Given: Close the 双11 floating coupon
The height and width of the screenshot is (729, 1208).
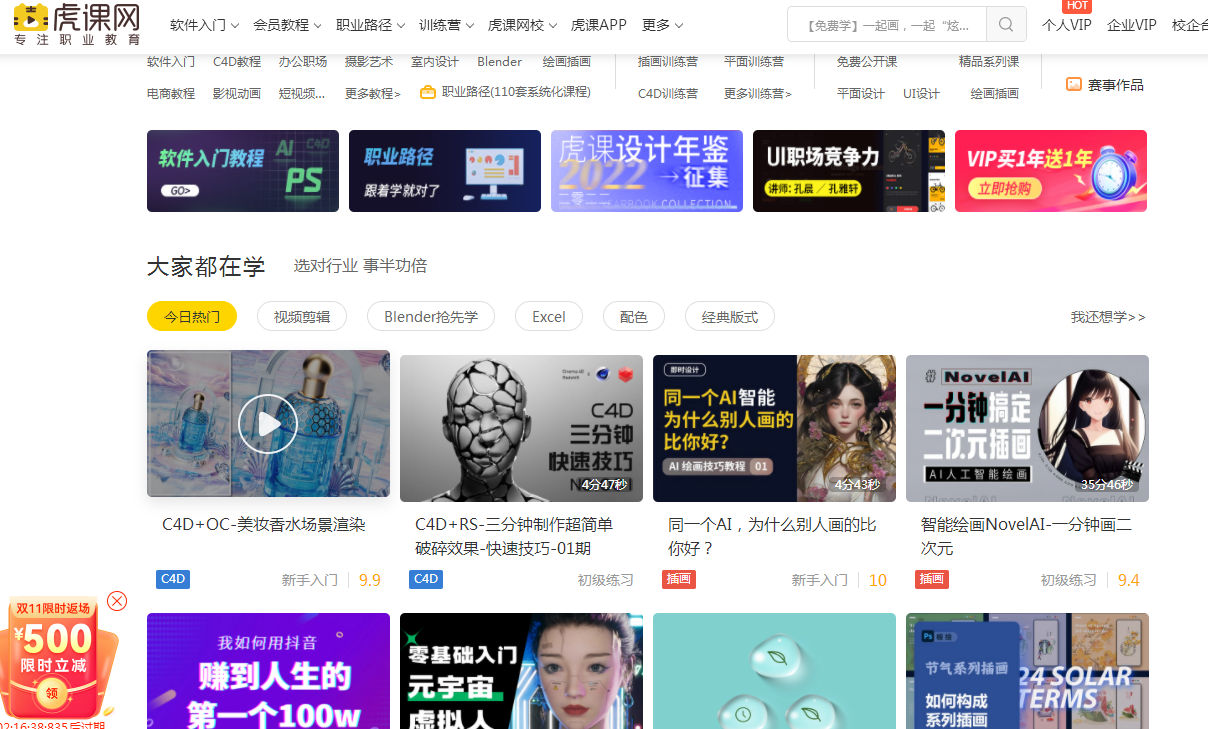Looking at the screenshot, I should tap(117, 601).
